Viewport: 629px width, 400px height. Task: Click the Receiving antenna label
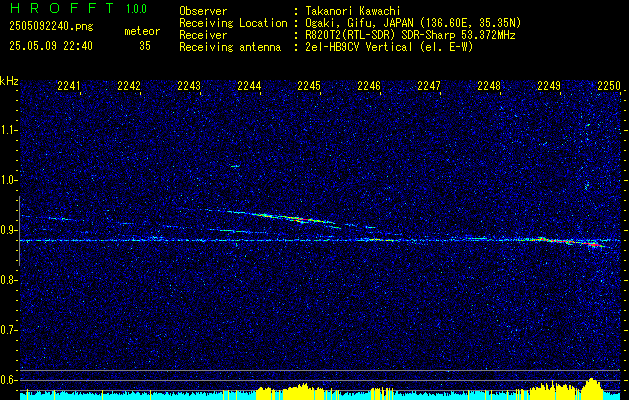click(x=230, y=47)
